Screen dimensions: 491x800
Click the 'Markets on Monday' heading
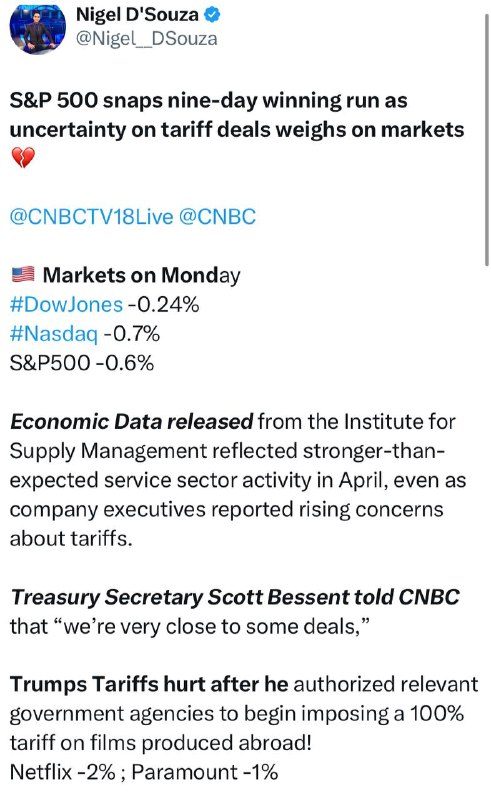[141, 276]
